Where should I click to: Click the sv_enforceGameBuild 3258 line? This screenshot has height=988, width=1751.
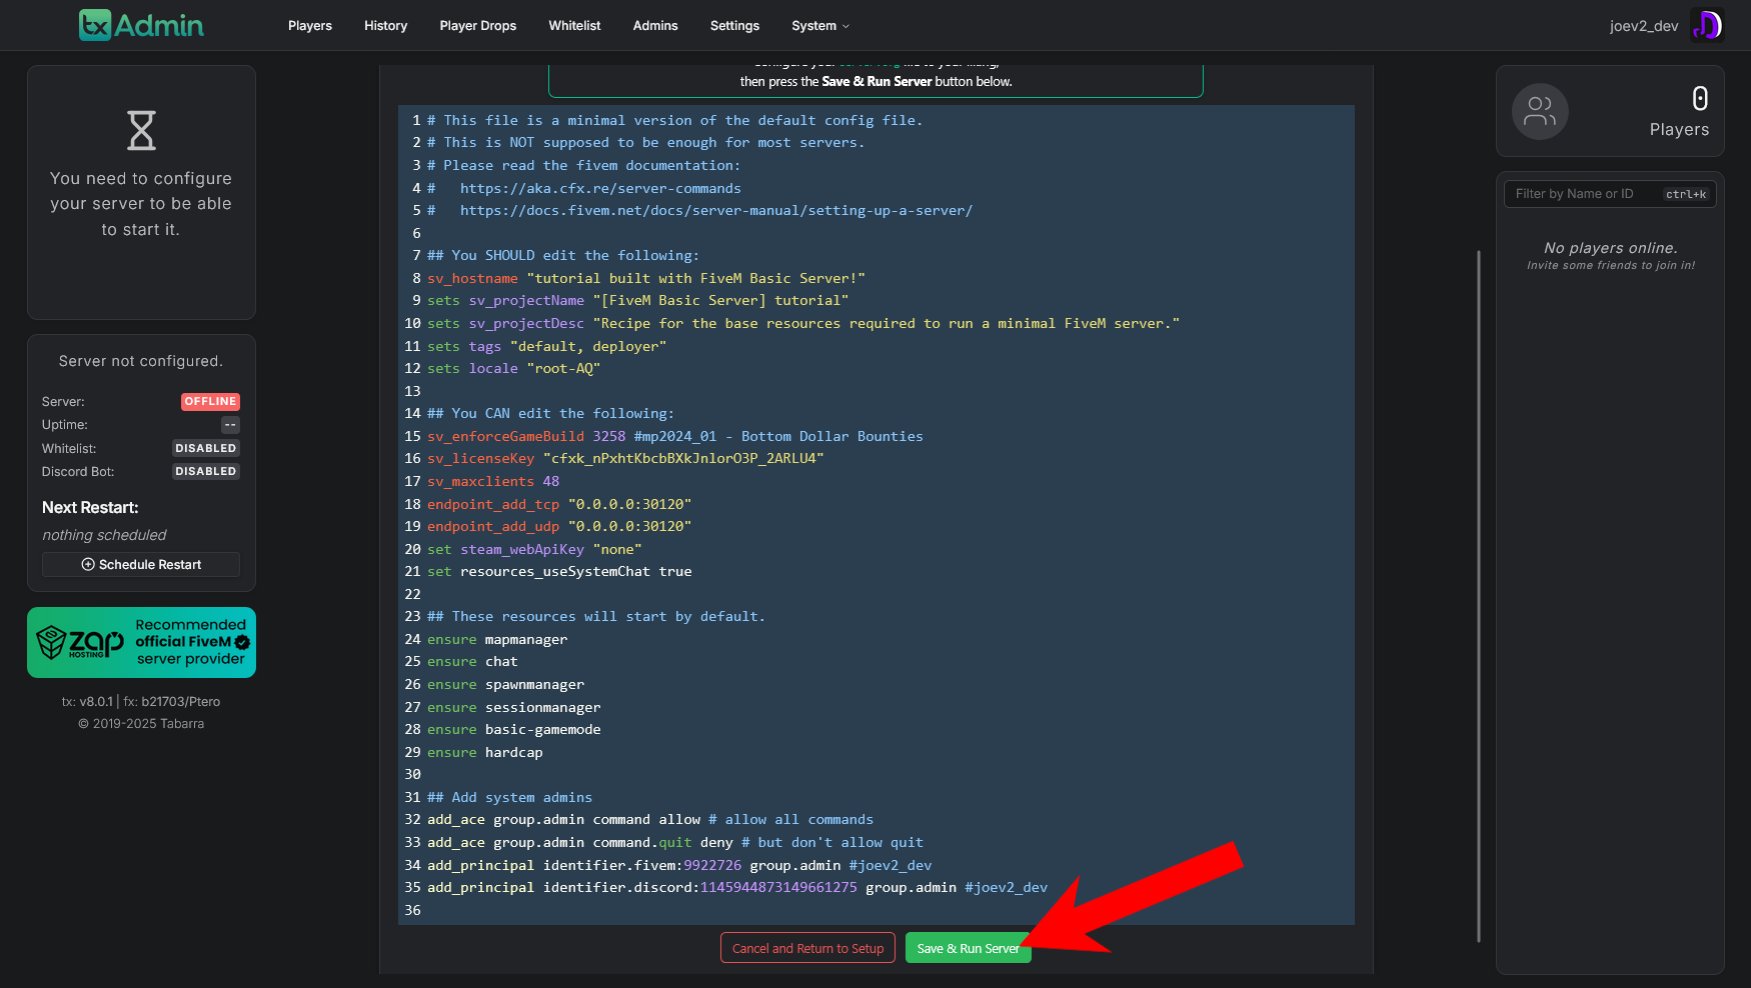(675, 436)
